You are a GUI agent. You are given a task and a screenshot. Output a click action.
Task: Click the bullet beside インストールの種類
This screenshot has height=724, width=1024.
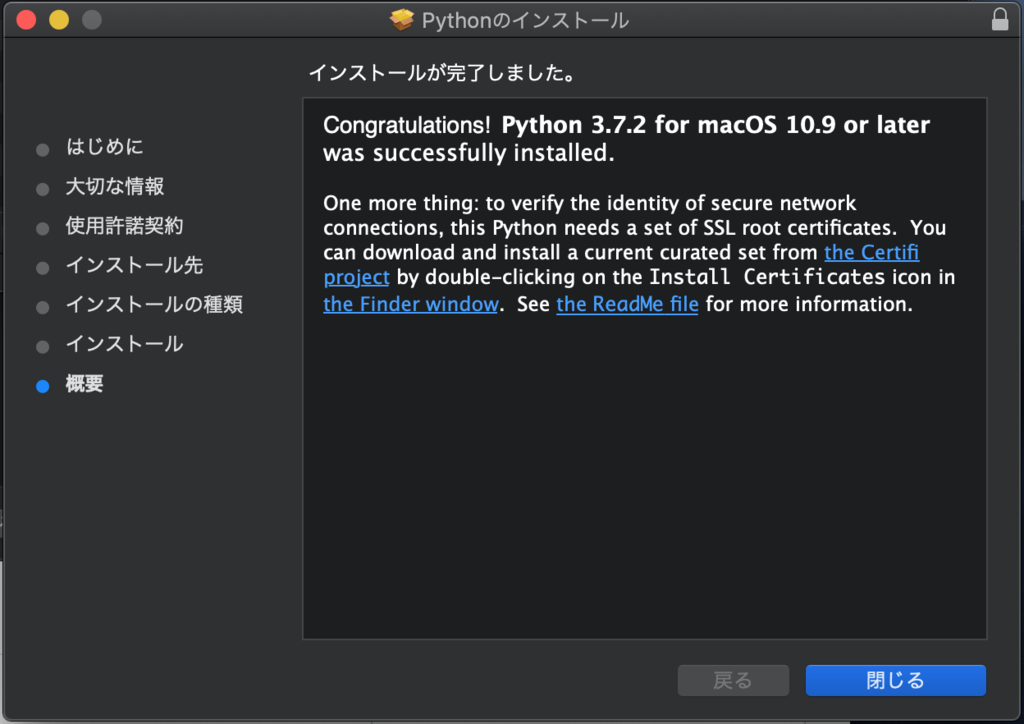(41, 306)
